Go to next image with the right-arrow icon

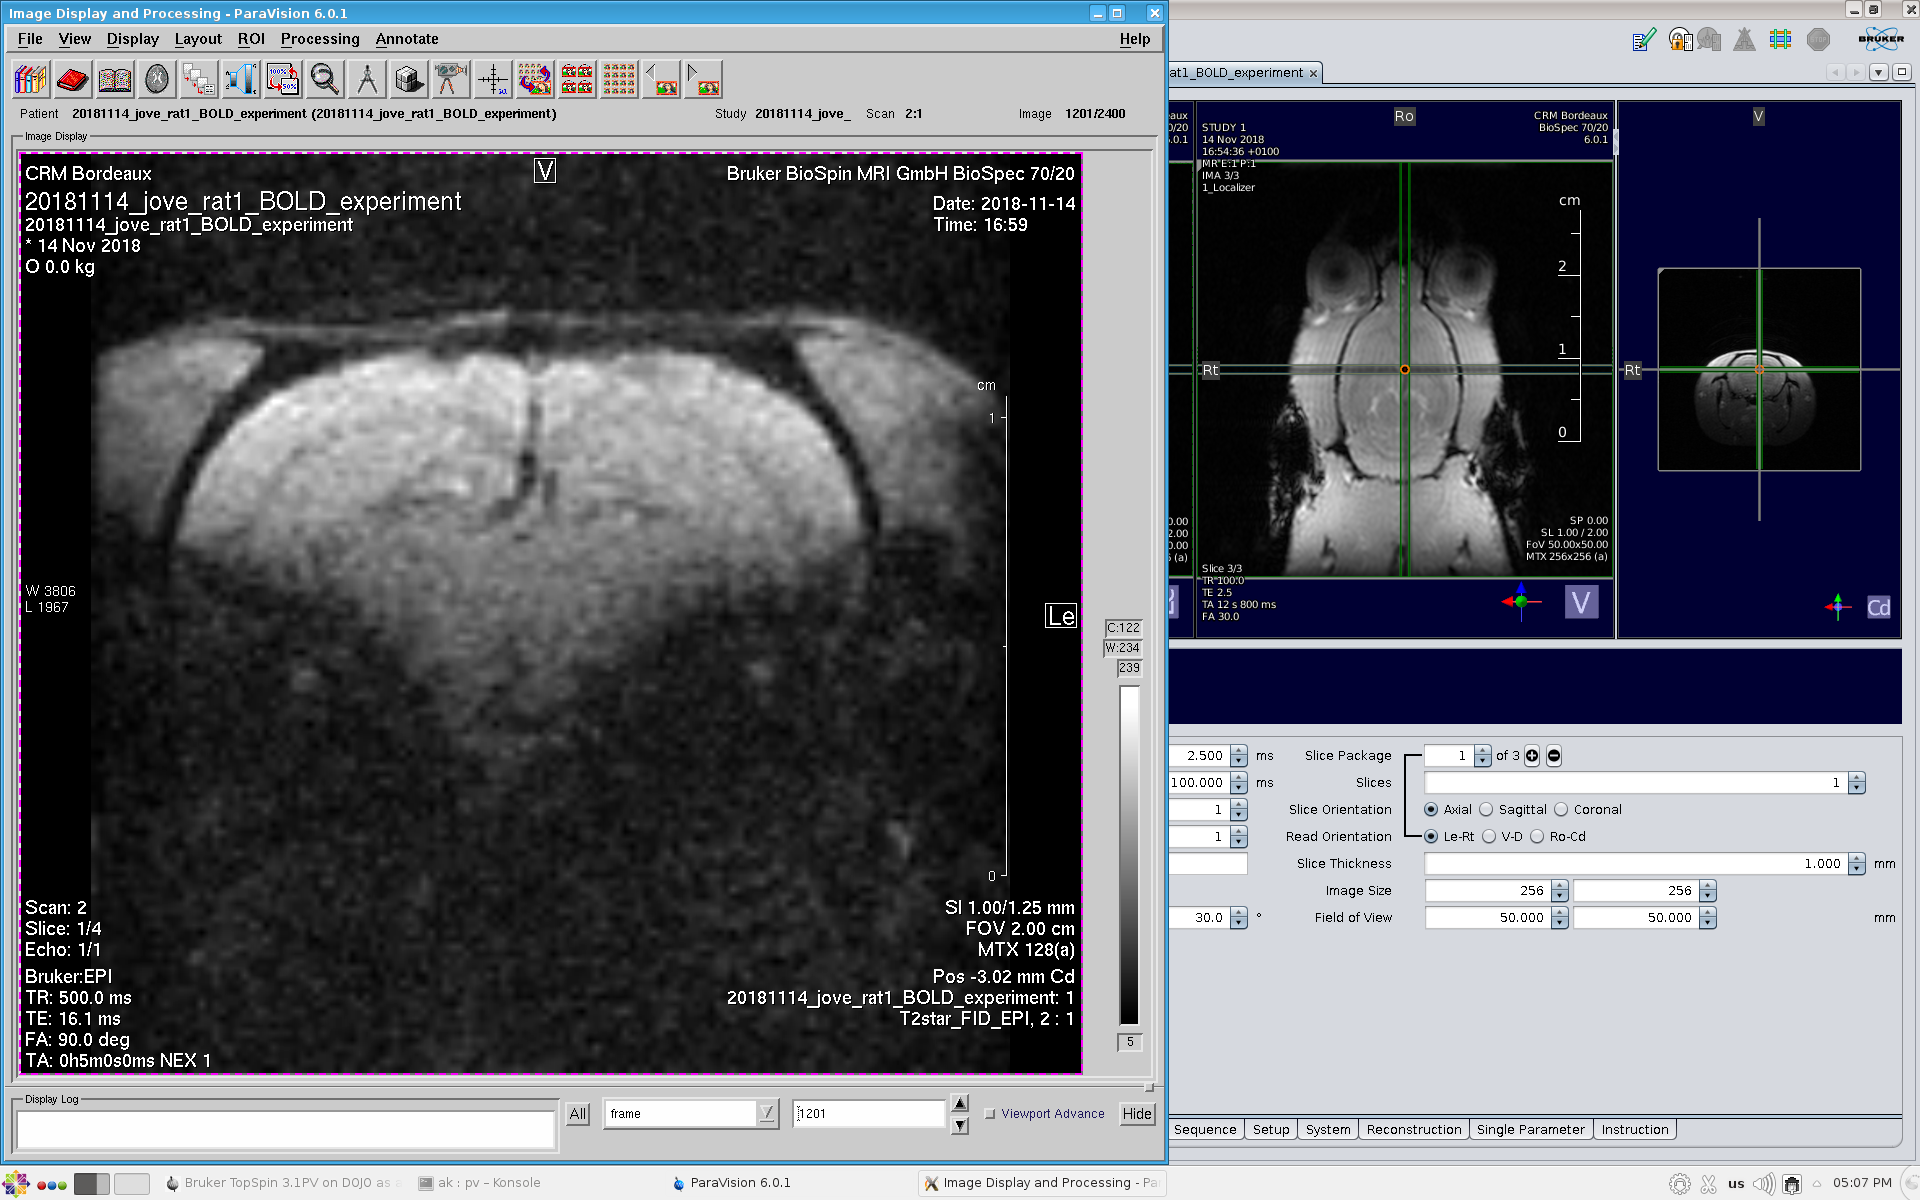tap(703, 79)
